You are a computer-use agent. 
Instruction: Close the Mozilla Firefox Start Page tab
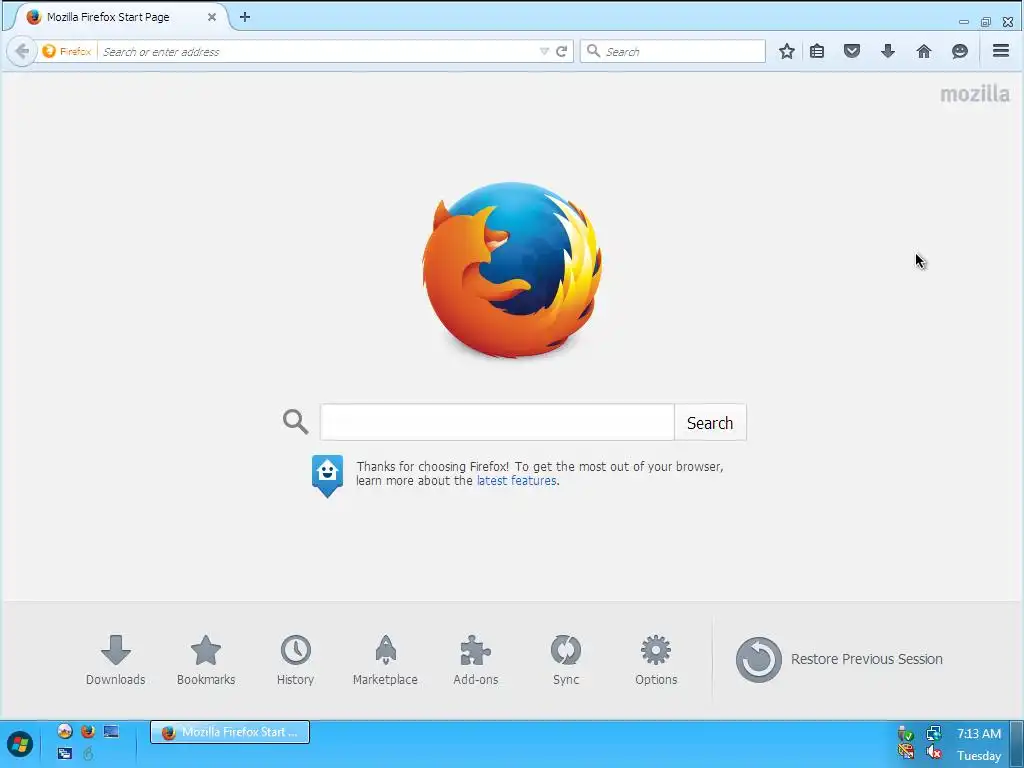point(212,17)
